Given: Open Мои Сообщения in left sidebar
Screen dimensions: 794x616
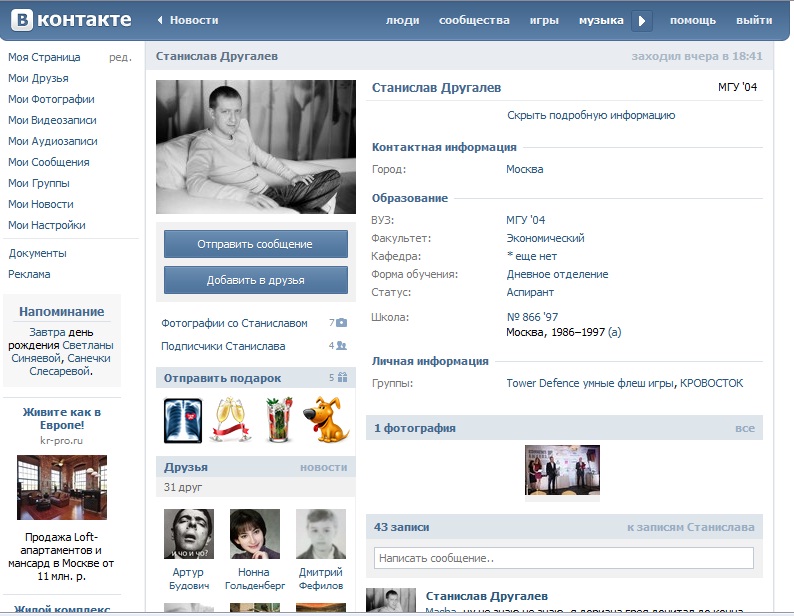Looking at the screenshot, I should 49,162.
